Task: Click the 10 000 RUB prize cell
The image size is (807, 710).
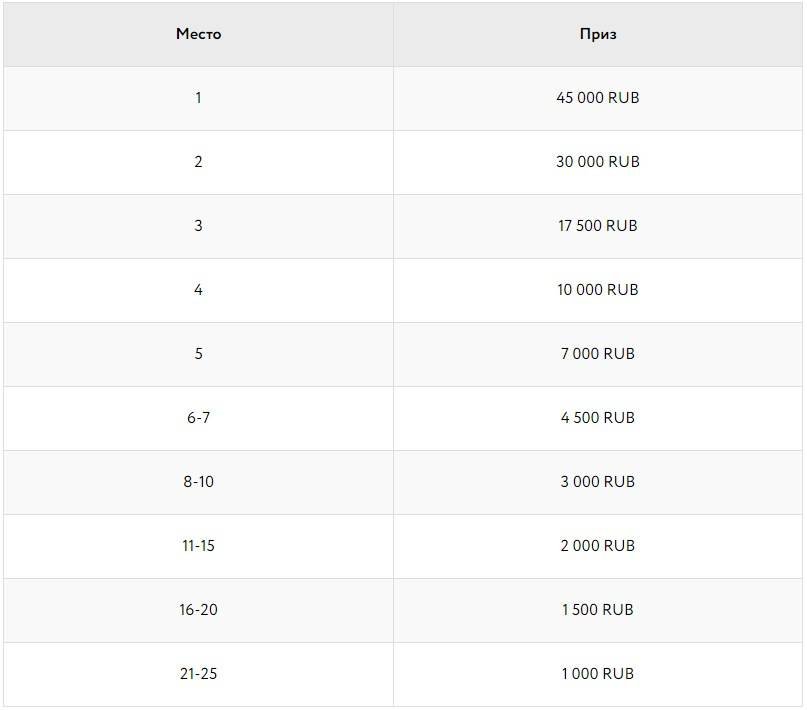Action: click(598, 290)
